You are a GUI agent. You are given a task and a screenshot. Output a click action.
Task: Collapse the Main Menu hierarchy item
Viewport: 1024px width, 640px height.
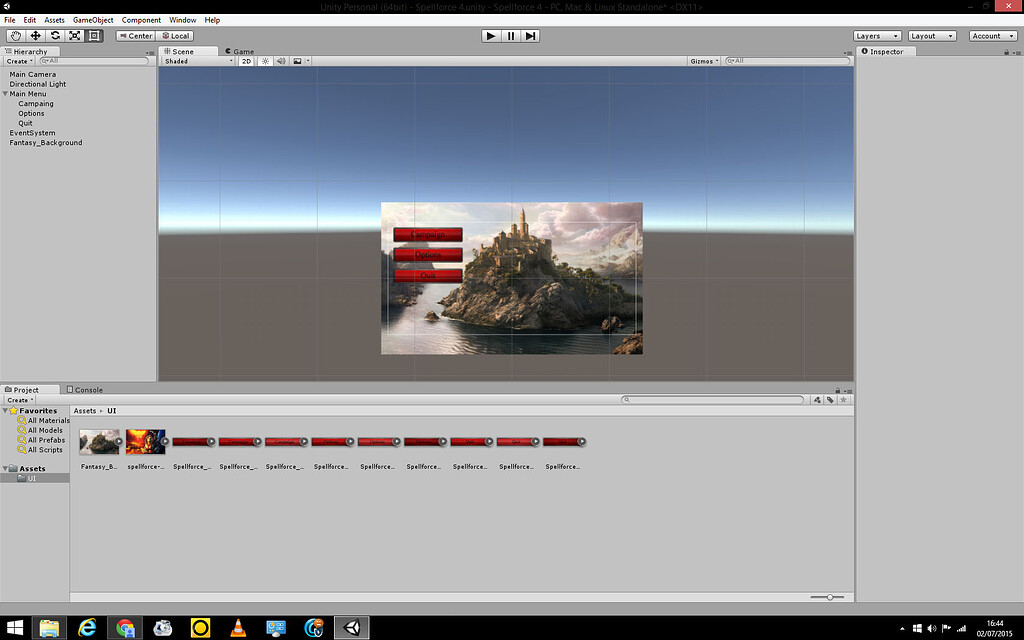(x=4, y=93)
